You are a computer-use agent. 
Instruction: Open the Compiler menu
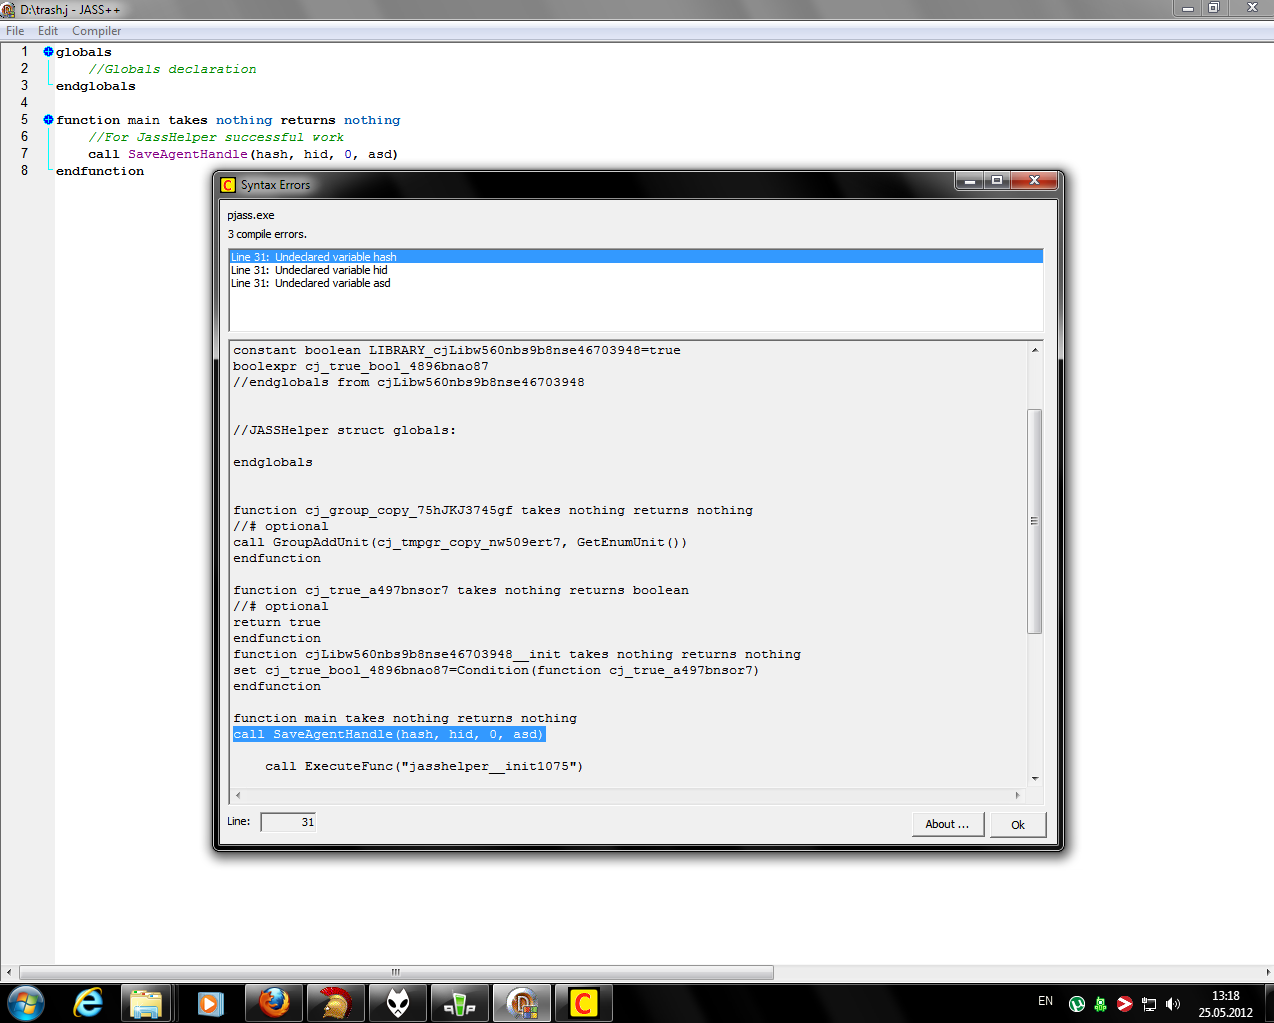click(x=96, y=31)
